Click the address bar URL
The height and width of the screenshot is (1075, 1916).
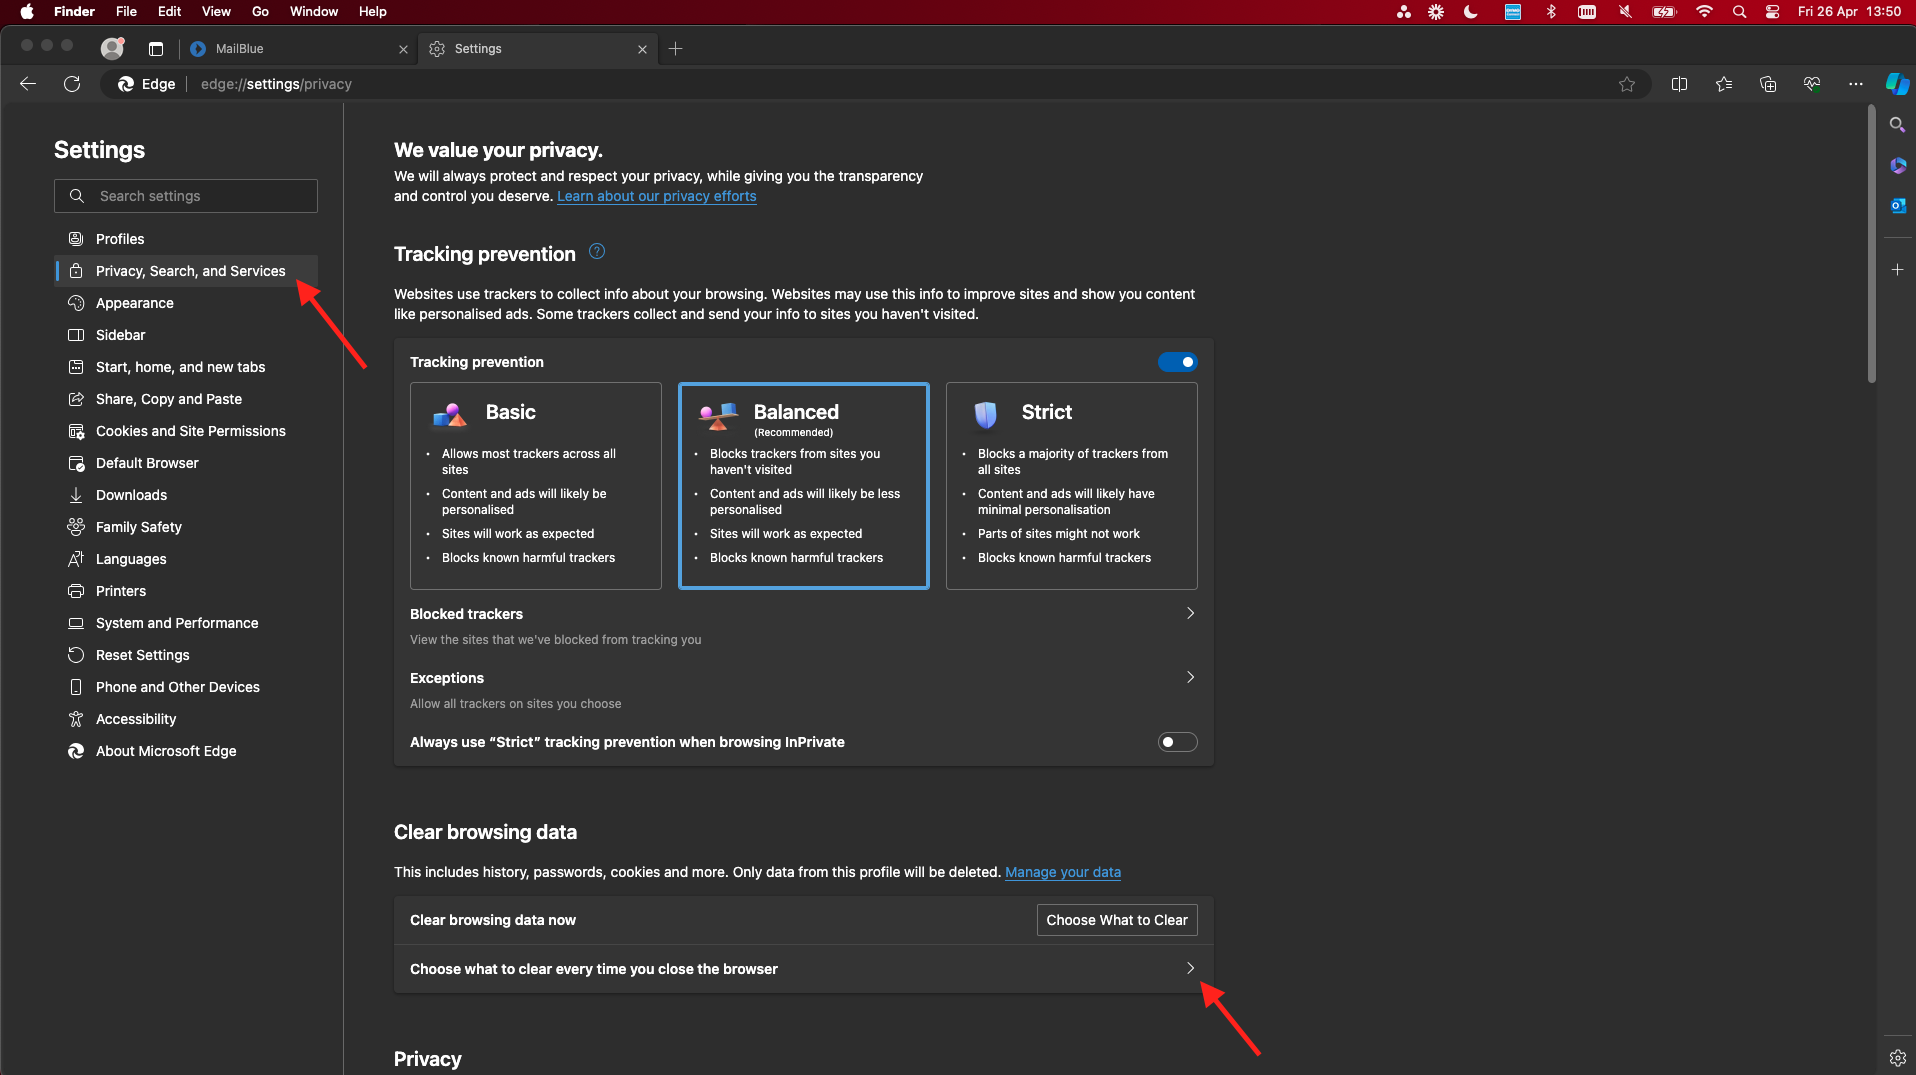click(276, 84)
